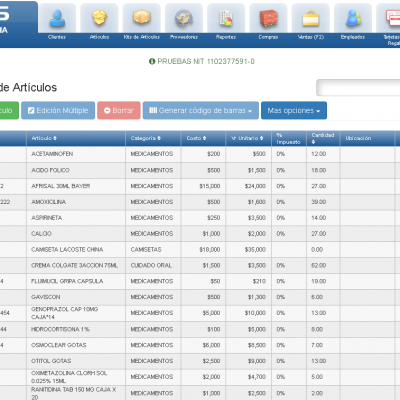This screenshot has width=400, height=400.
Task: Sort table by Categoría column
Action: click(x=146, y=138)
